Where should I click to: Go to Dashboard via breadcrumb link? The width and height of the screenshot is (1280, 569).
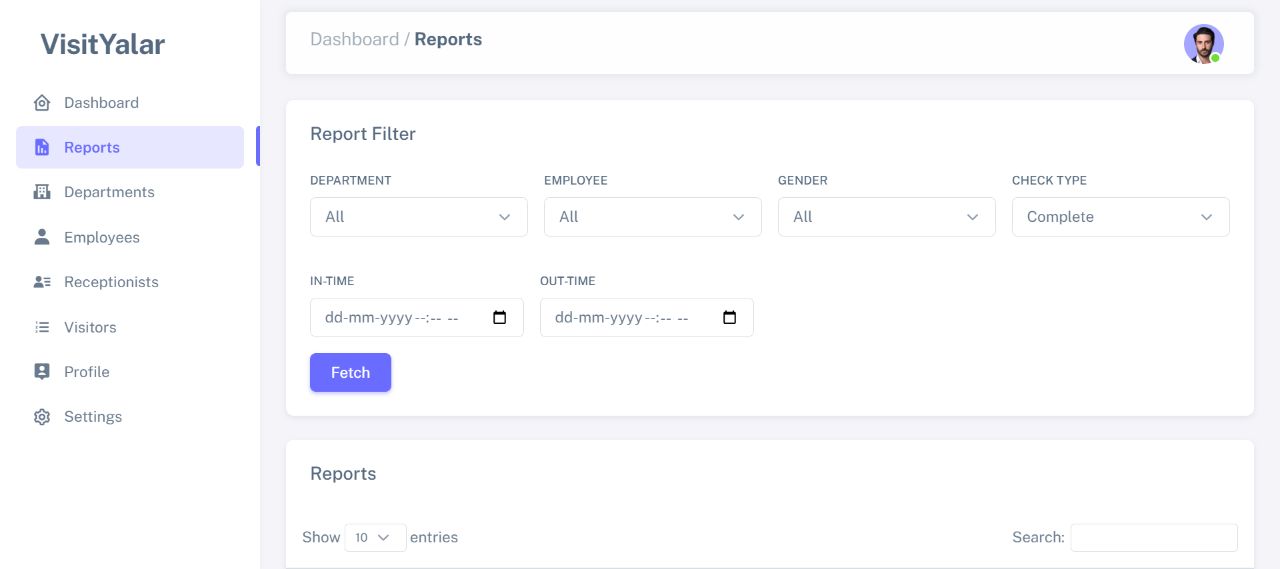(x=354, y=40)
